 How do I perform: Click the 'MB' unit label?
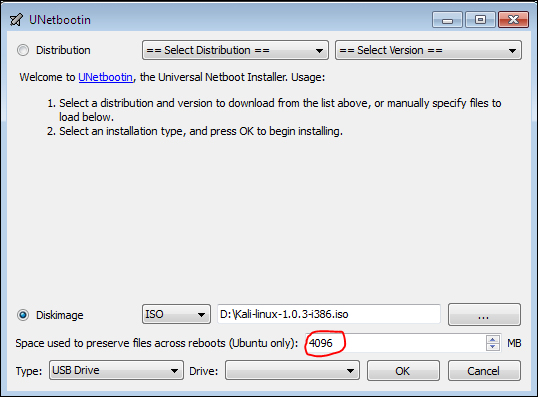[514, 343]
